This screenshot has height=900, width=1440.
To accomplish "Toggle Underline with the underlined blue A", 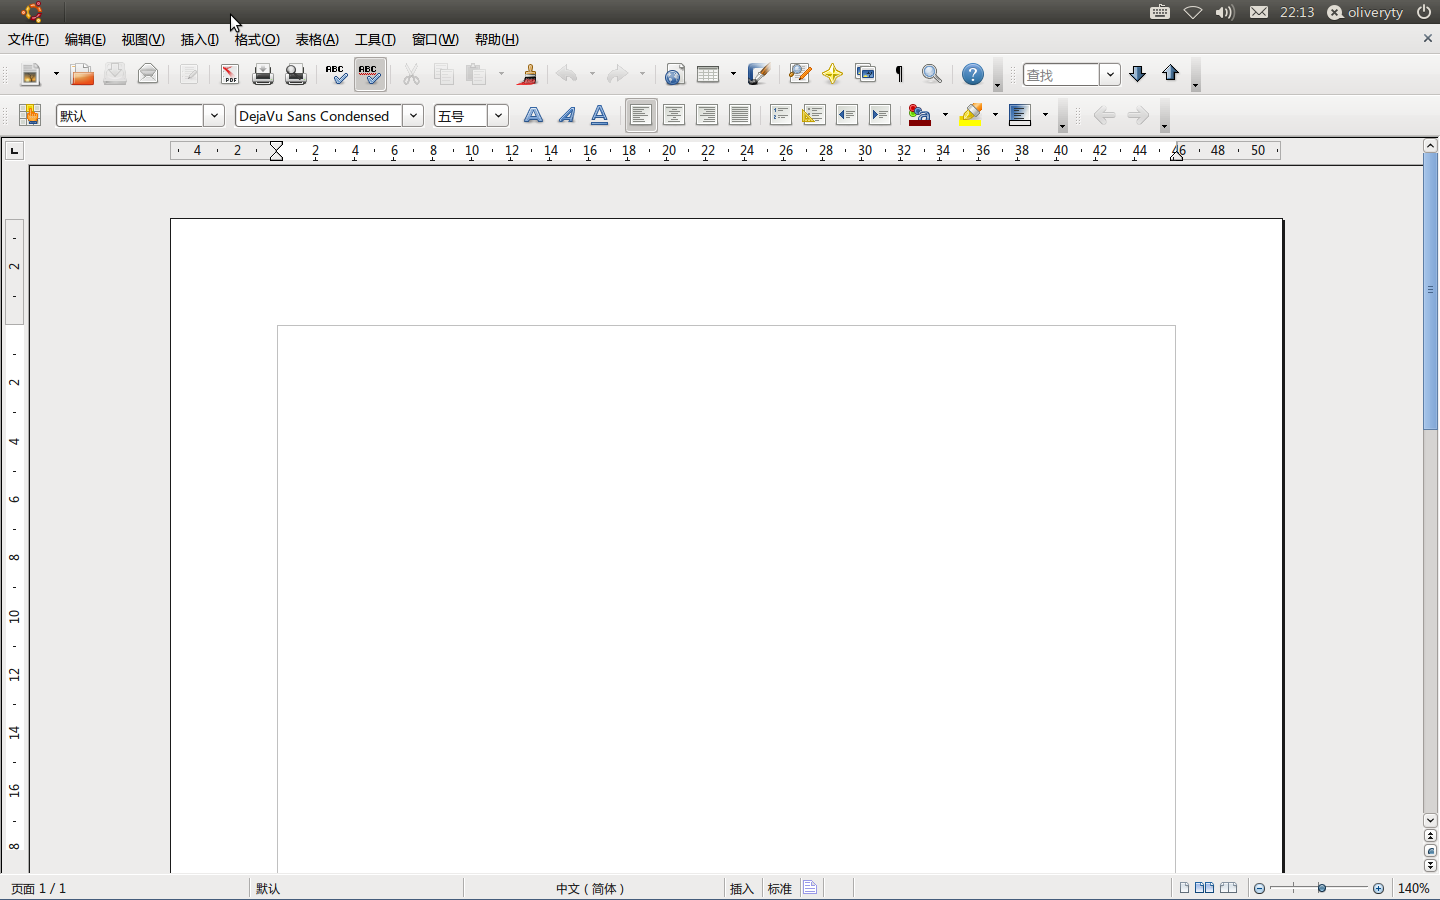I will 600,115.
